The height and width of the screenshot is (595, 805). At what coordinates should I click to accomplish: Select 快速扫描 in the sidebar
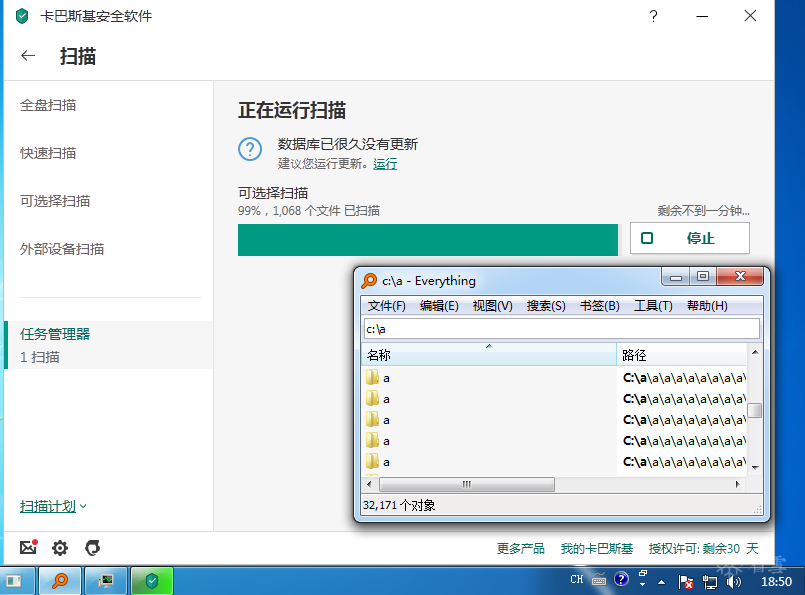pos(48,153)
